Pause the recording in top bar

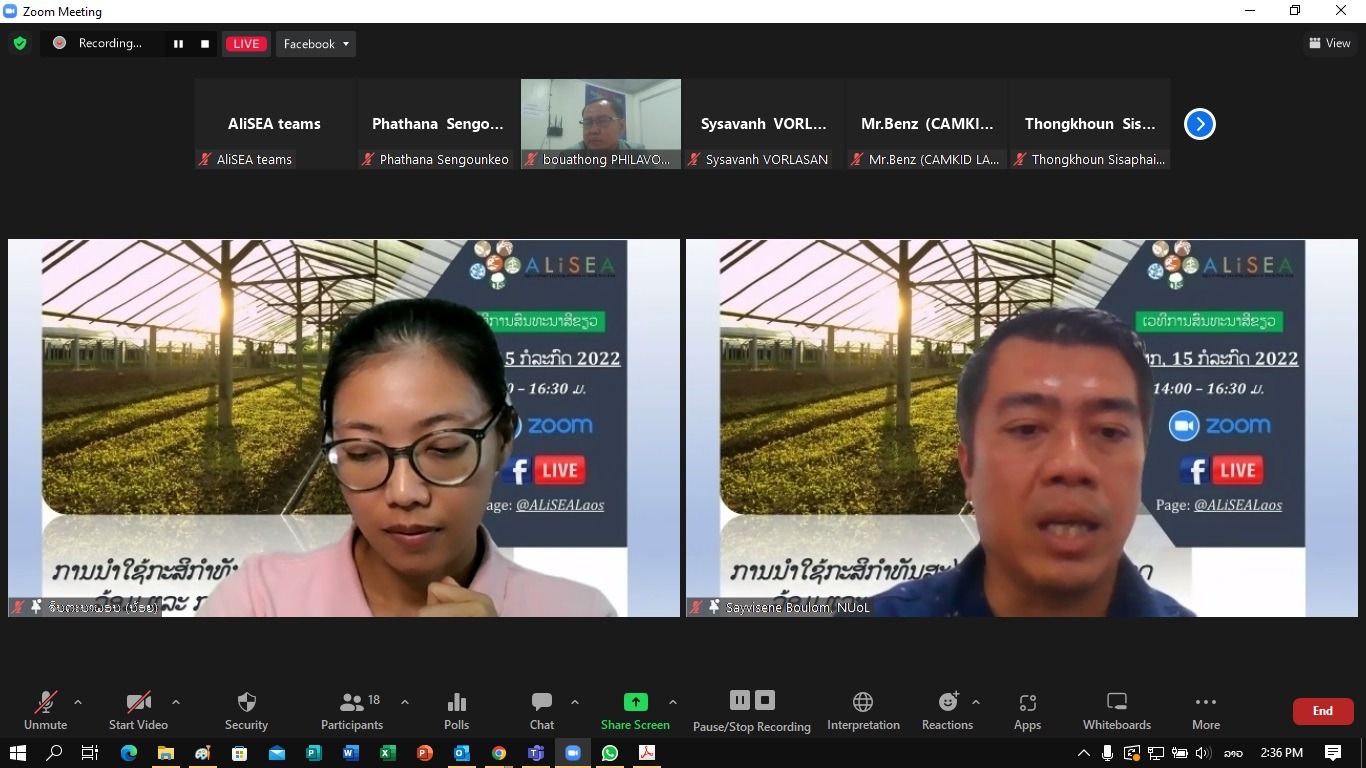click(x=178, y=44)
